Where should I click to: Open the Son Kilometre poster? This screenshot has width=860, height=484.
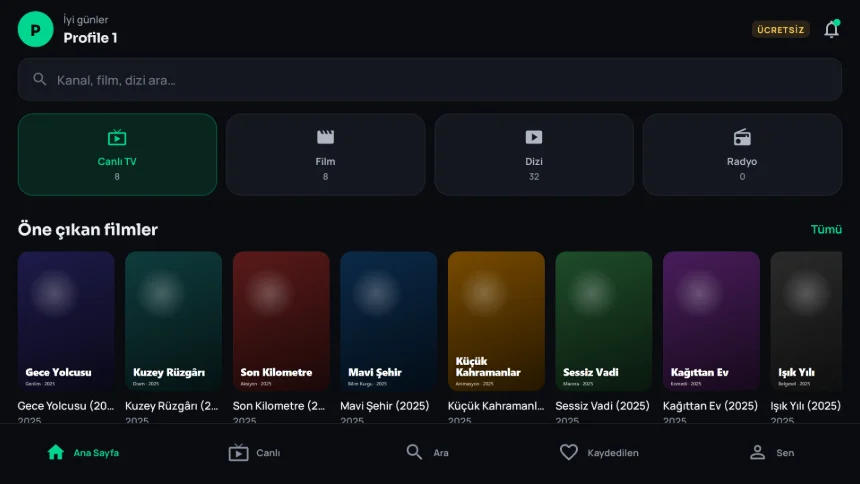coord(281,321)
